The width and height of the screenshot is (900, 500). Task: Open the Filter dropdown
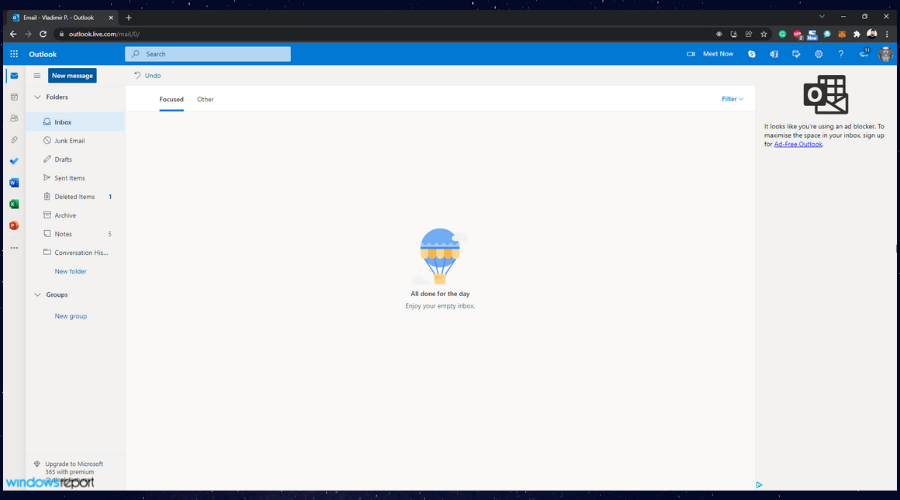click(732, 99)
